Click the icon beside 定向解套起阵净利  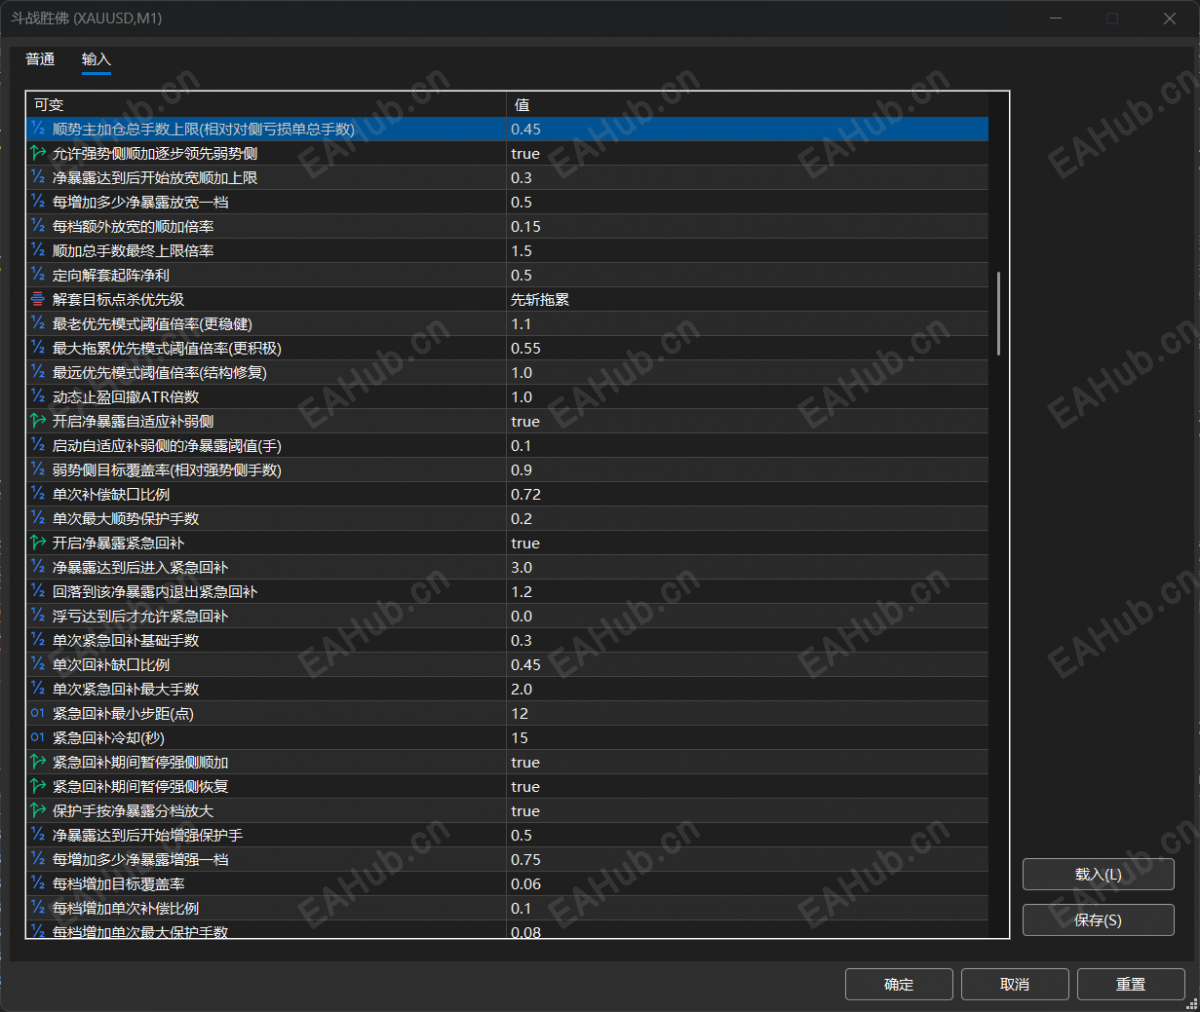(x=38, y=275)
